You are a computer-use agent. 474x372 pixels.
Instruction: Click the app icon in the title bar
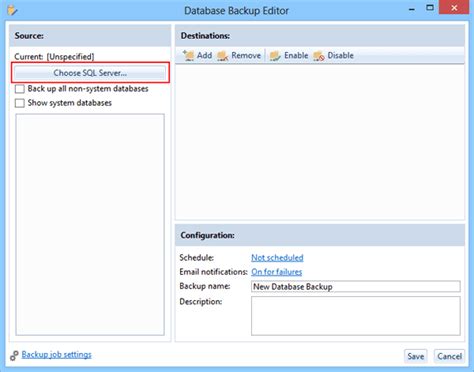pos(12,10)
